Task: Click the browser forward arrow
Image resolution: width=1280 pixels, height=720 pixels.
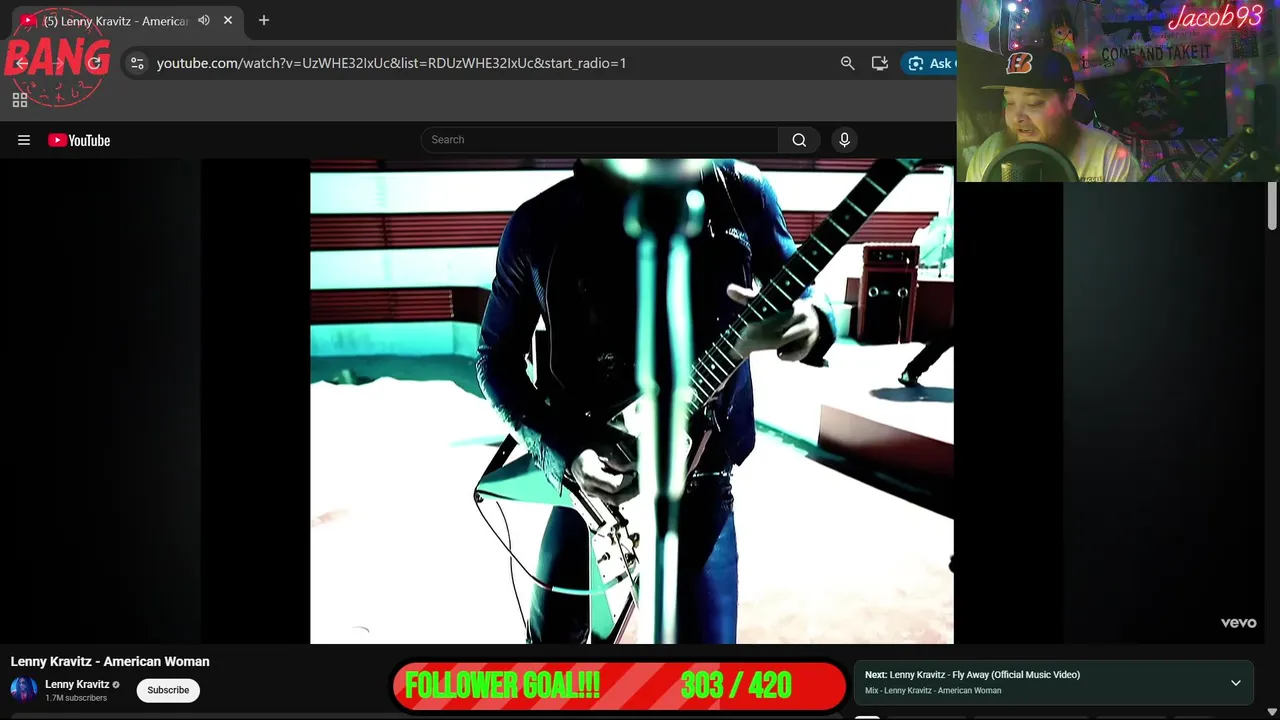Action: (58, 63)
